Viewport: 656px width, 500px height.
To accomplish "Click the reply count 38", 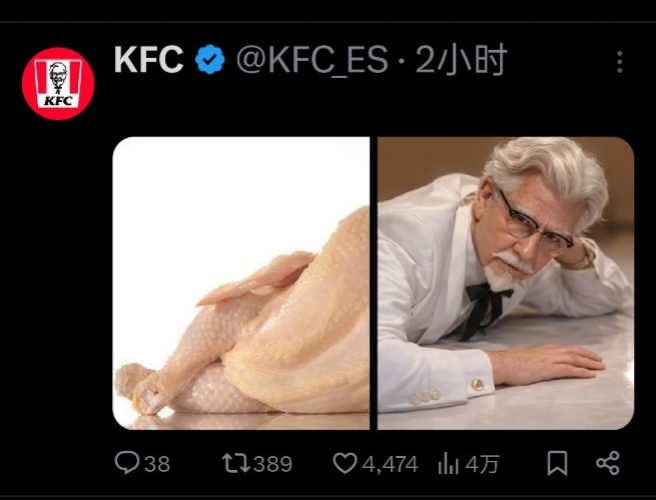I will pos(157,464).
